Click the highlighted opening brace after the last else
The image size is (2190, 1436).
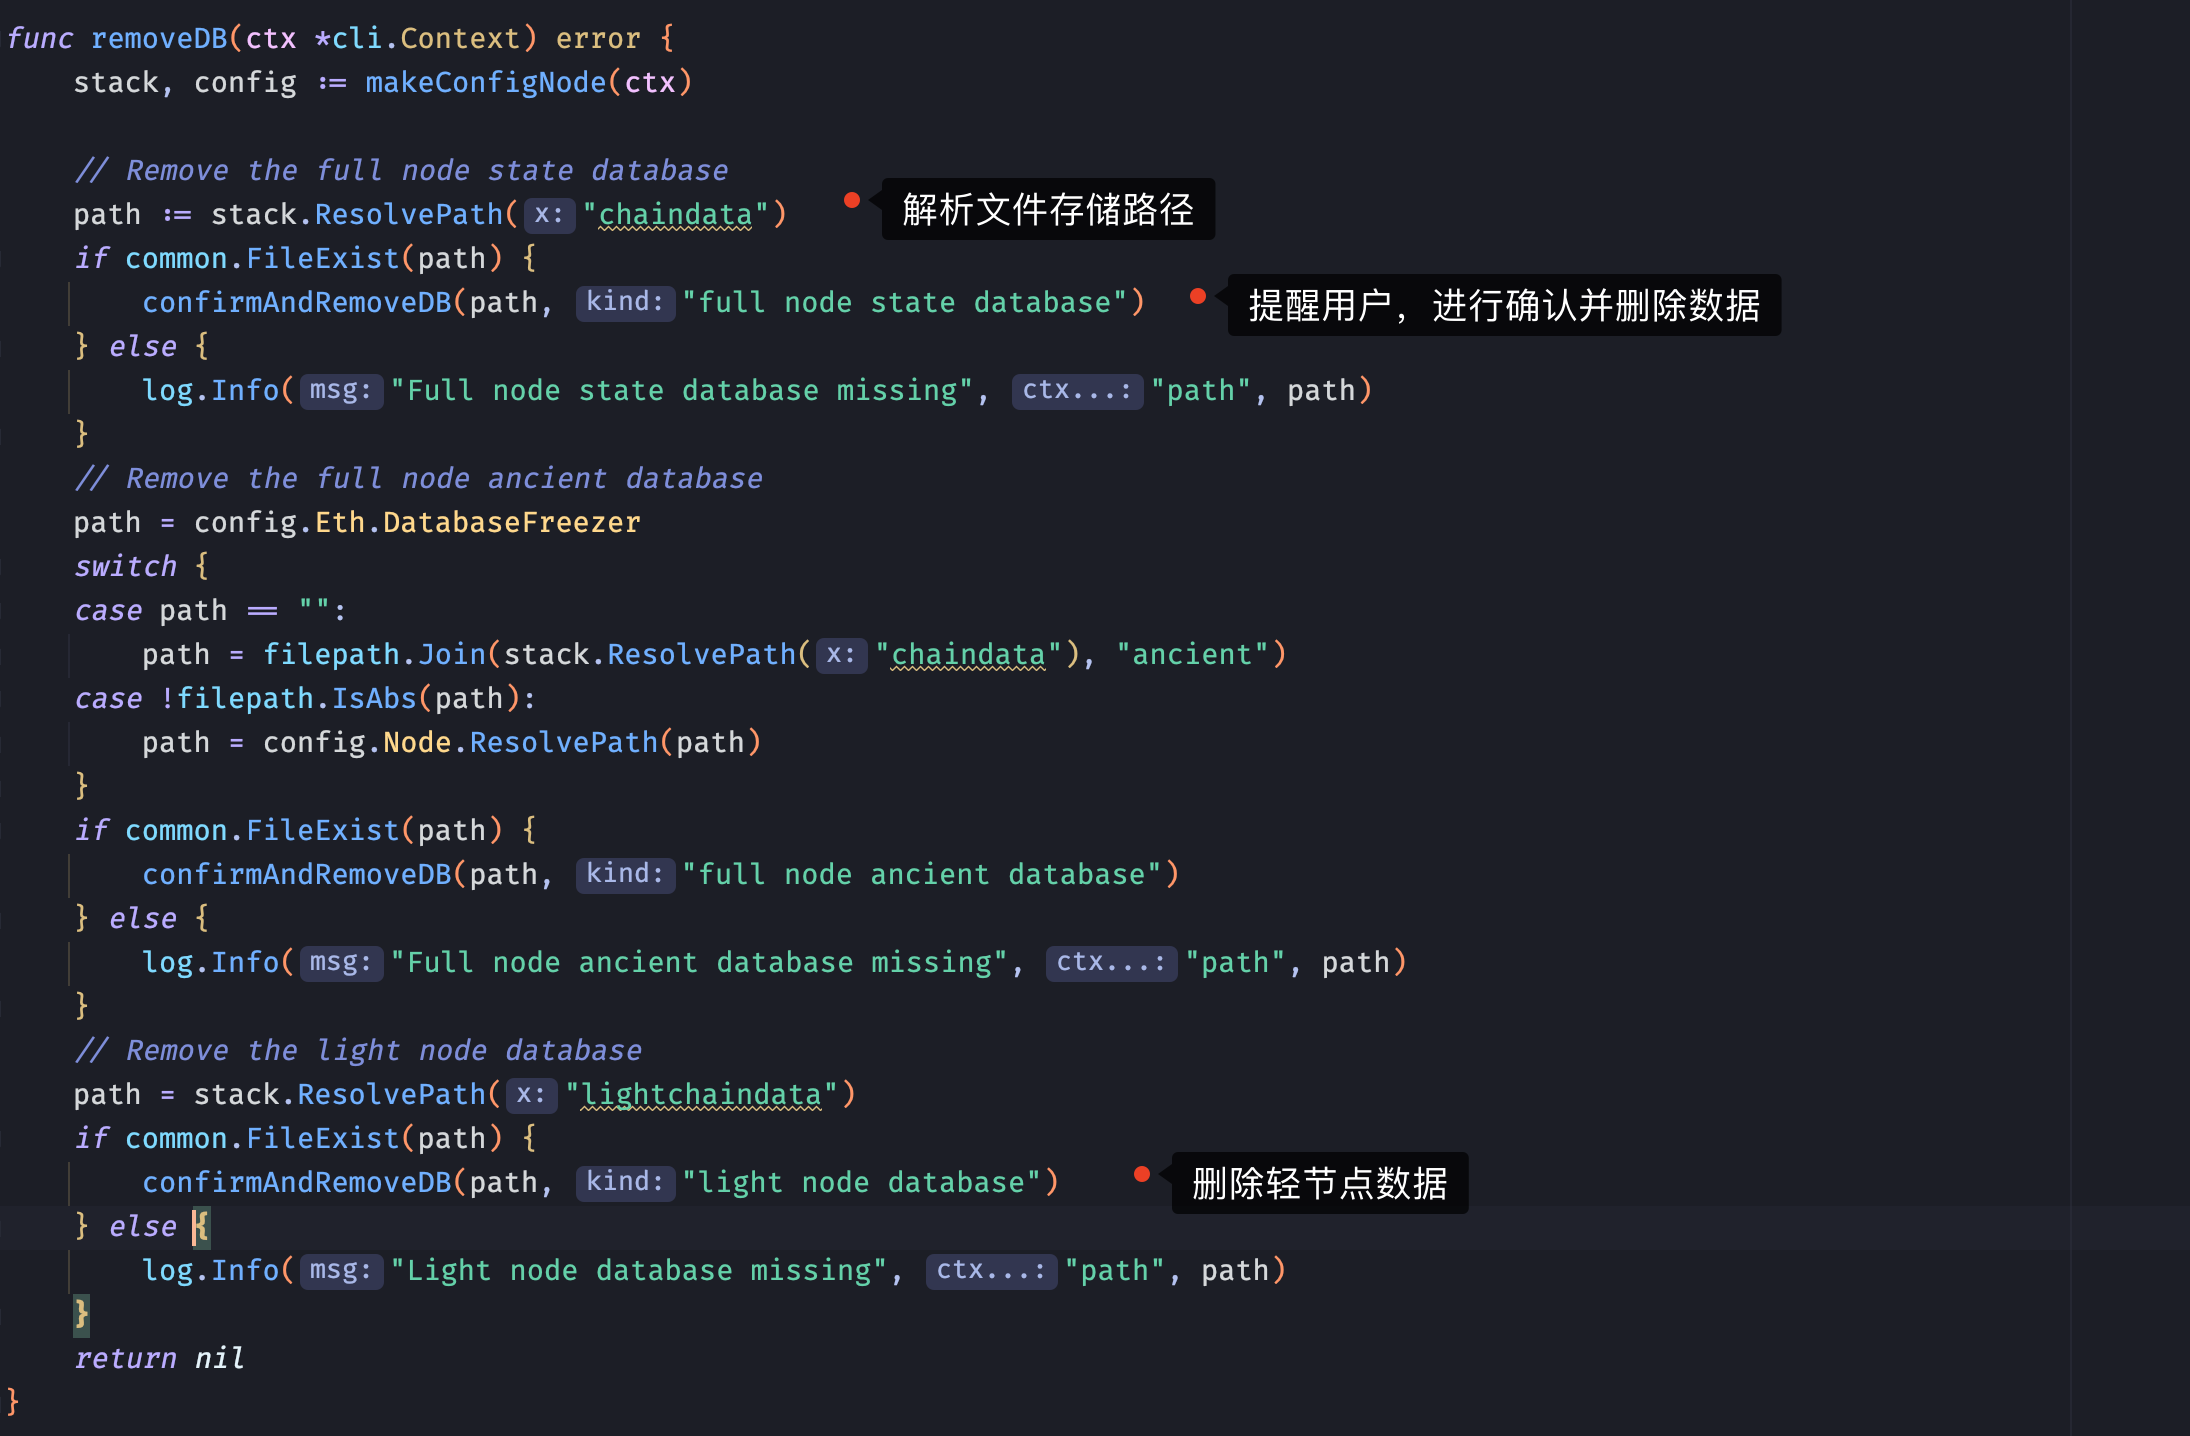click(201, 1227)
